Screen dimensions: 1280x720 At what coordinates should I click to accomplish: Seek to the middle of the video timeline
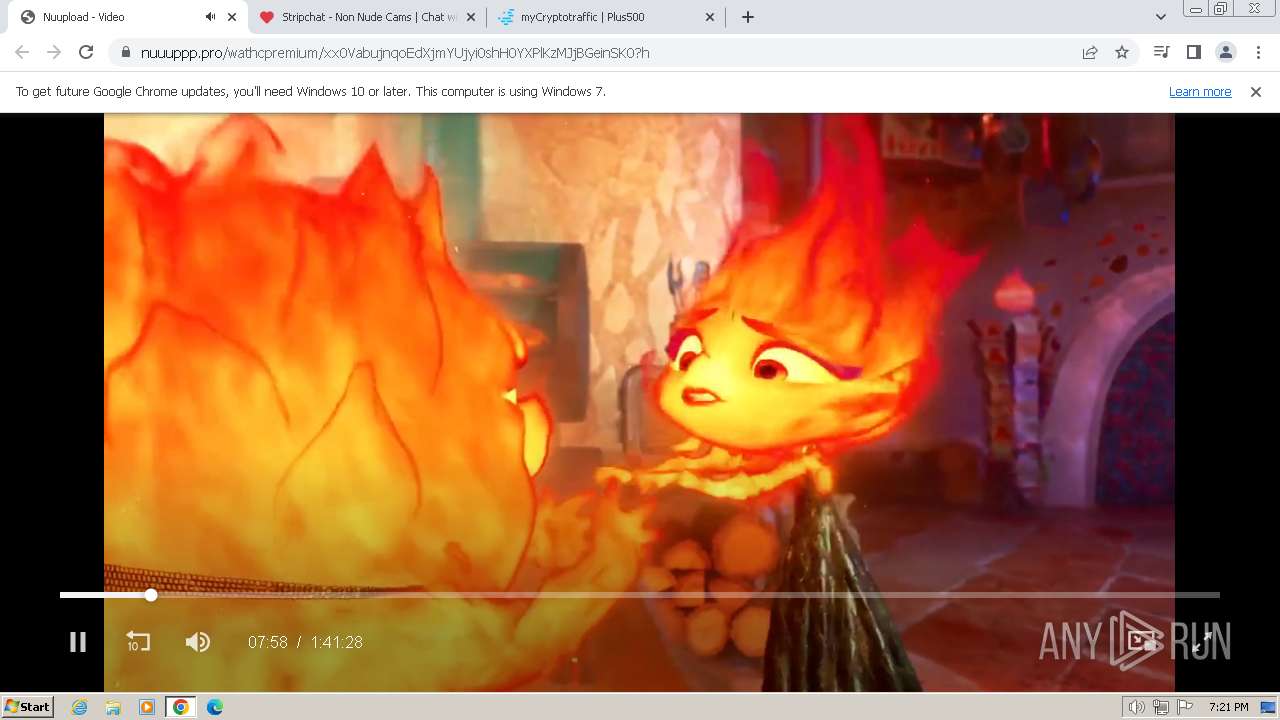[x=640, y=595]
